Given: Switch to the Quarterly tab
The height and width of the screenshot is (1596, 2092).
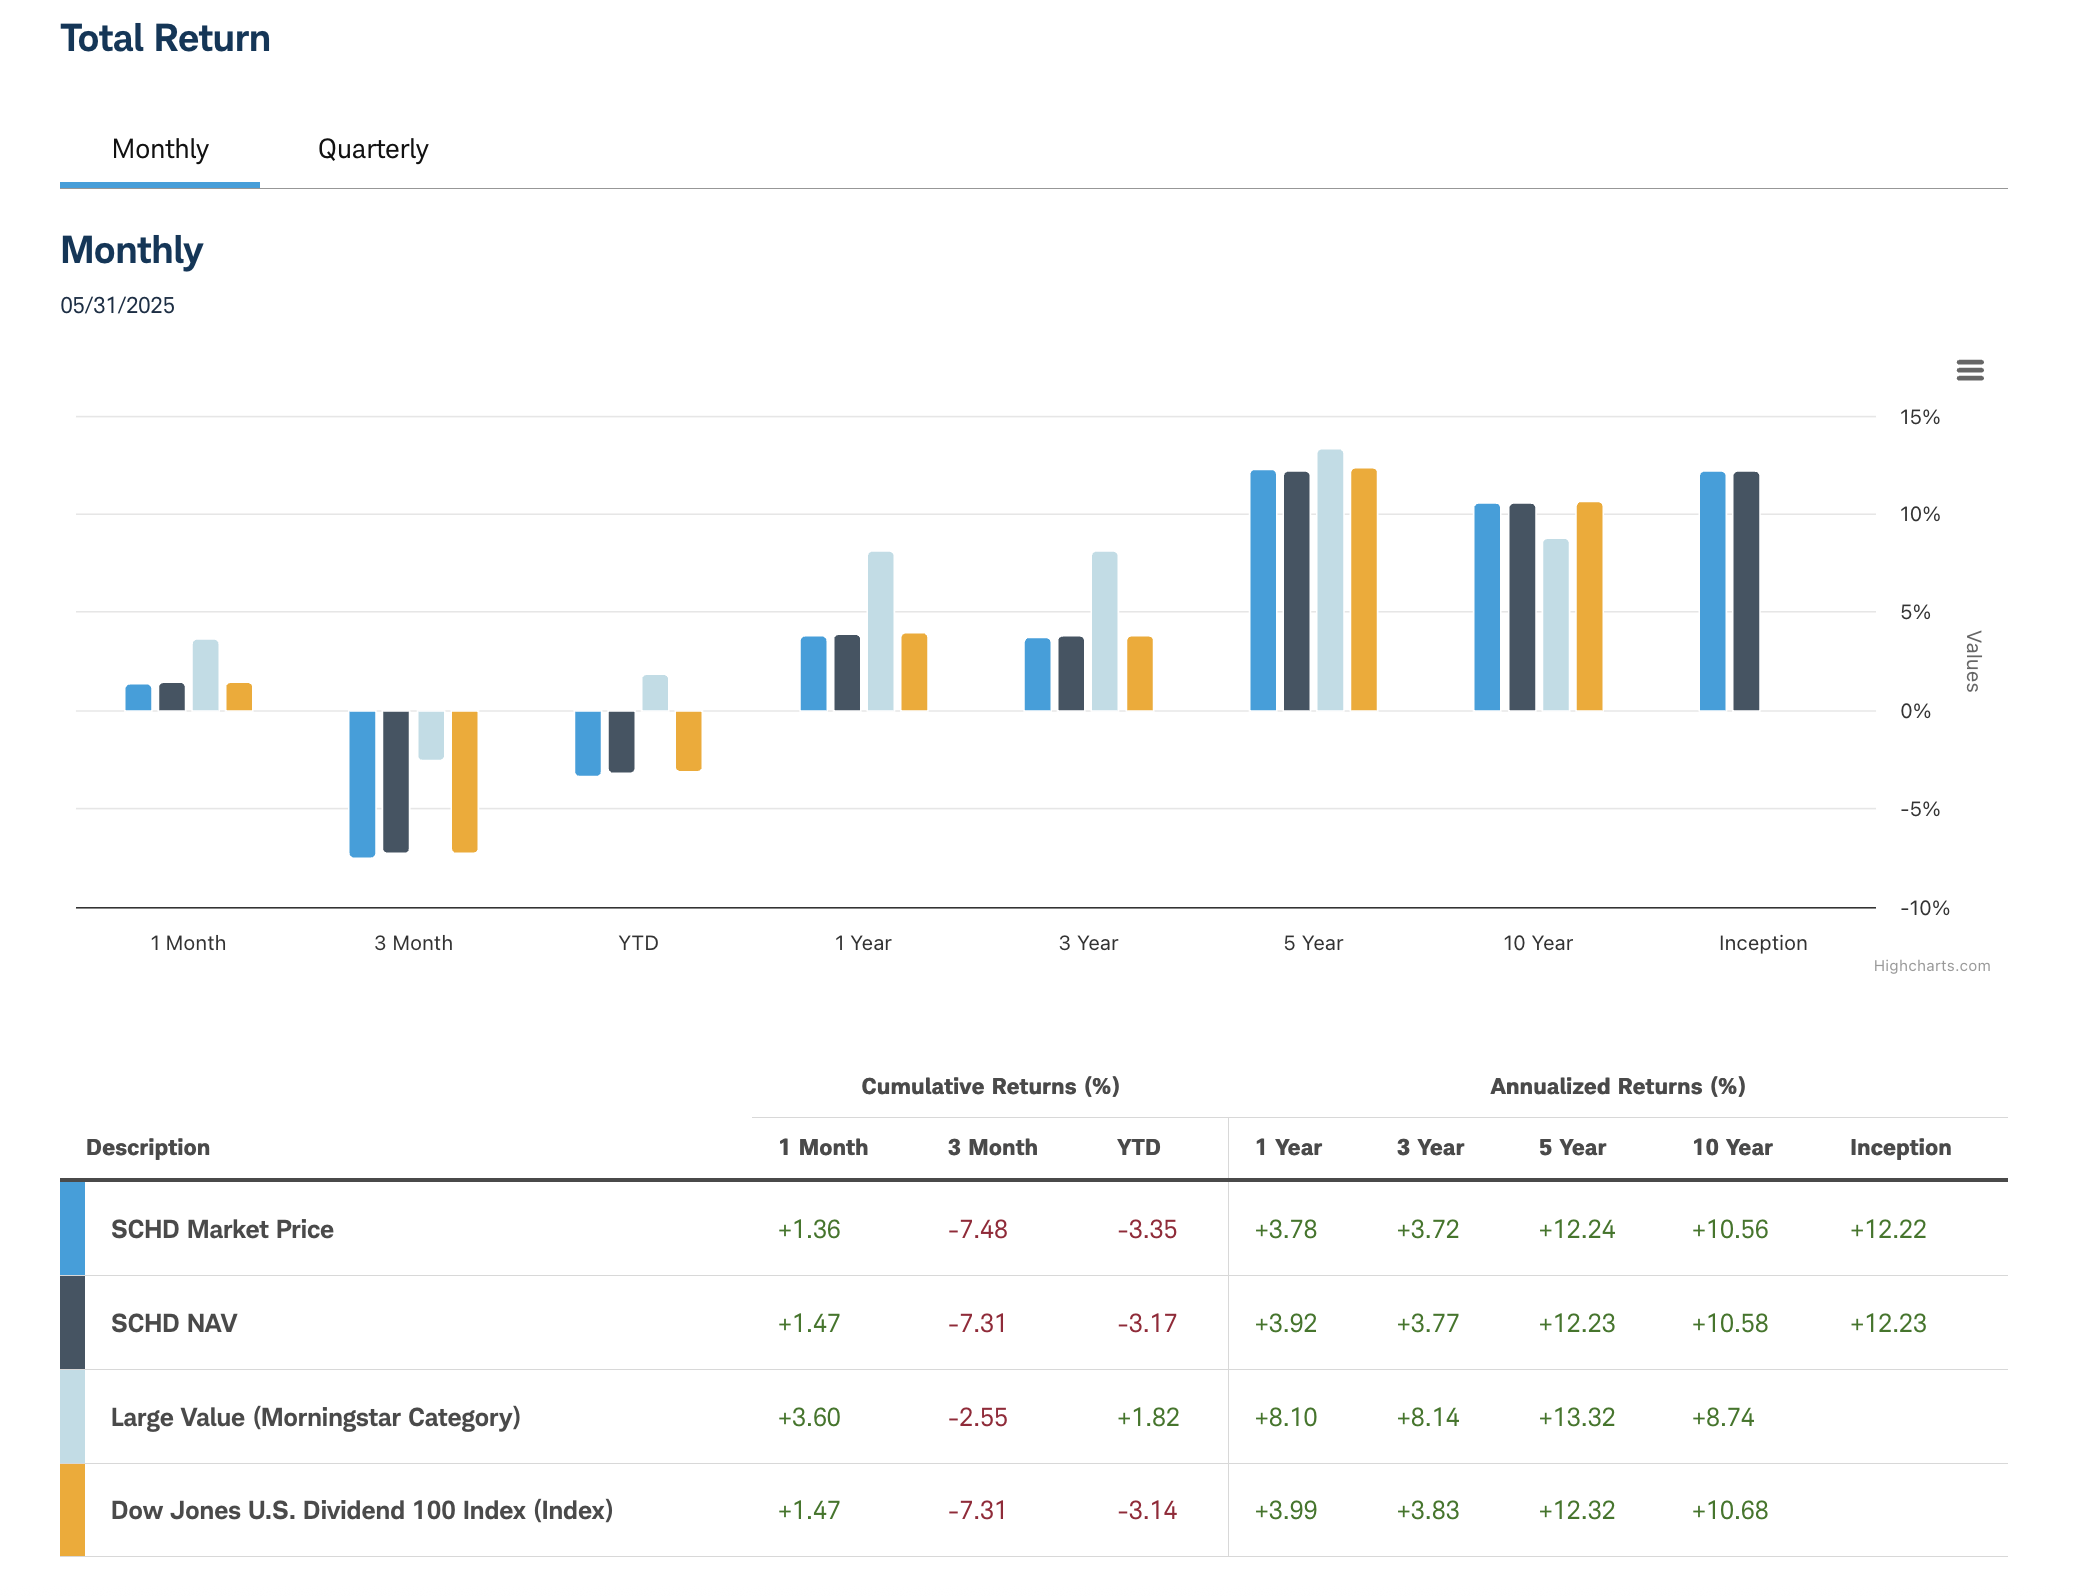Looking at the screenshot, I should click(373, 149).
